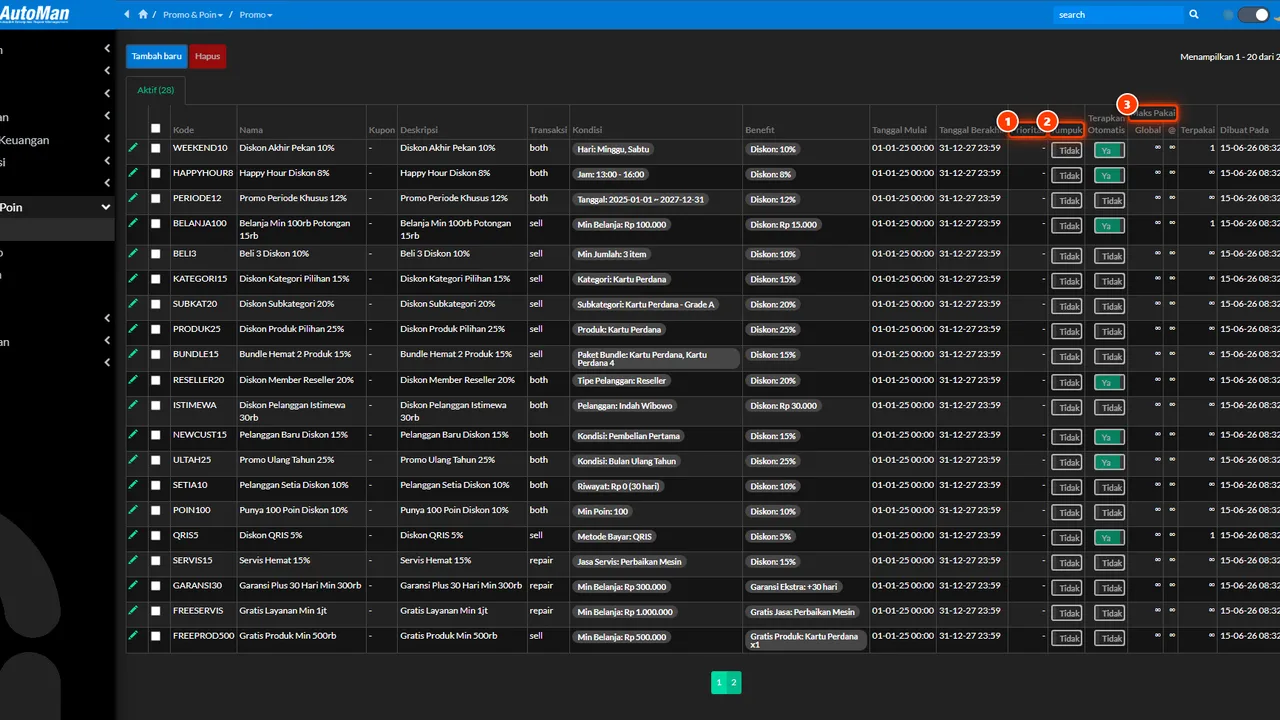The height and width of the screenshot is (720, 1280).
Task: Edit BELANJA100 promo using pencil icon
Action: [x=133, y=222]
